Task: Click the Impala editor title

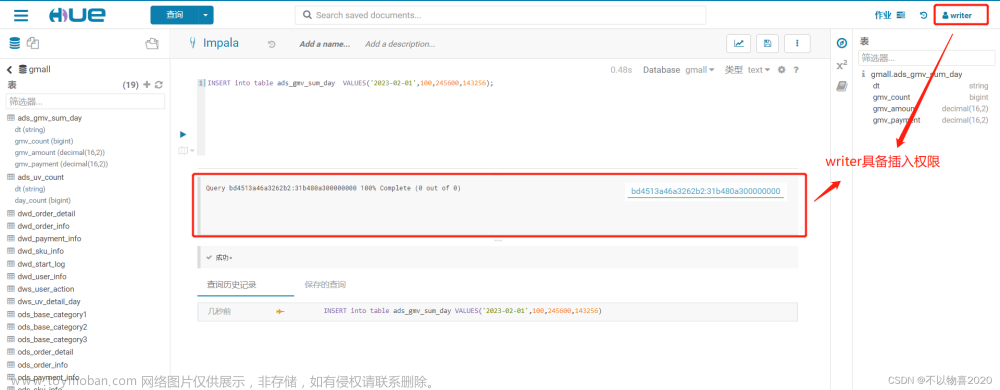Action: (x=221, y=43)
